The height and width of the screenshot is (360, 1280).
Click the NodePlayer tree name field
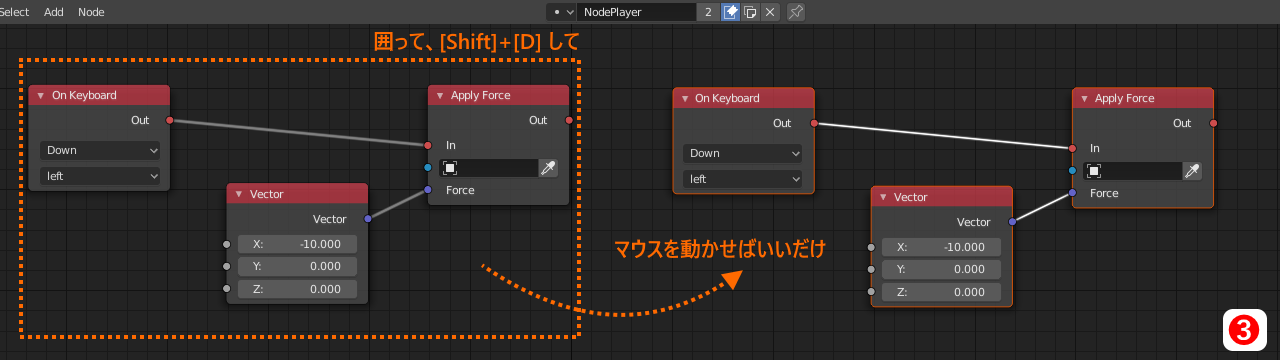point(637,12)
